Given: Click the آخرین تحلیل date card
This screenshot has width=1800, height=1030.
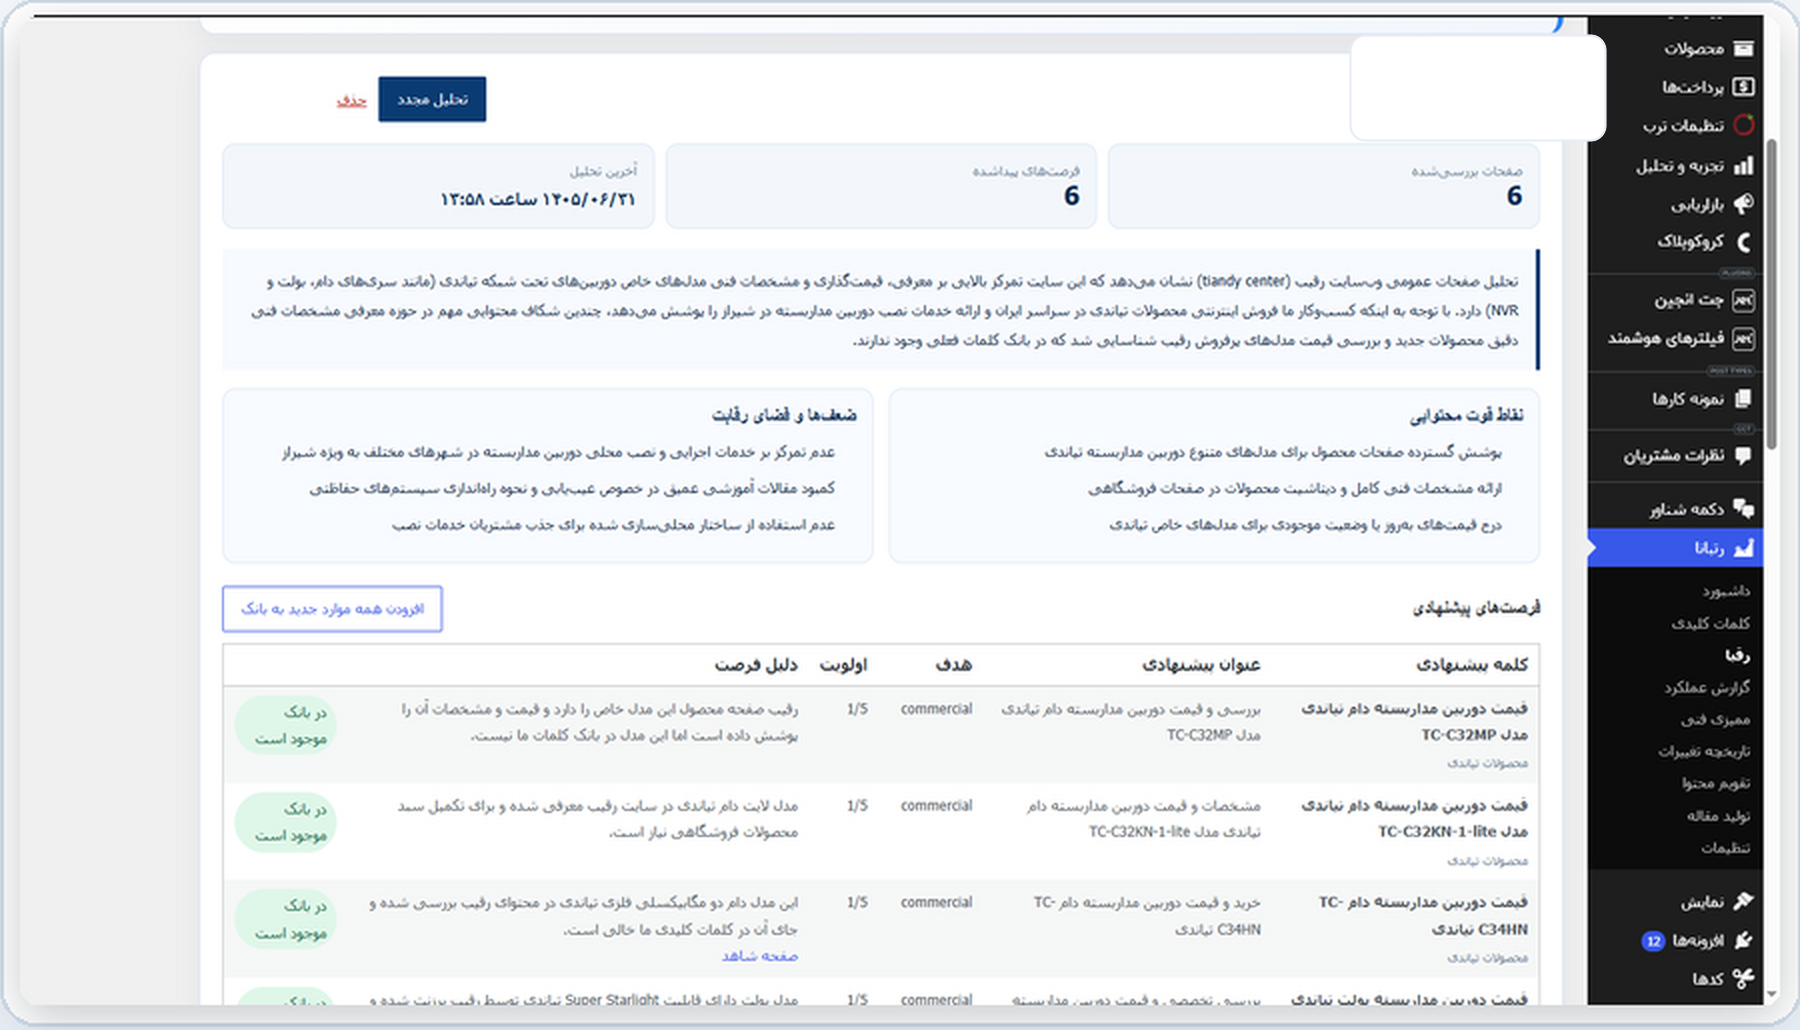Looking at the screenshot, I should click(x=438, y=187).
